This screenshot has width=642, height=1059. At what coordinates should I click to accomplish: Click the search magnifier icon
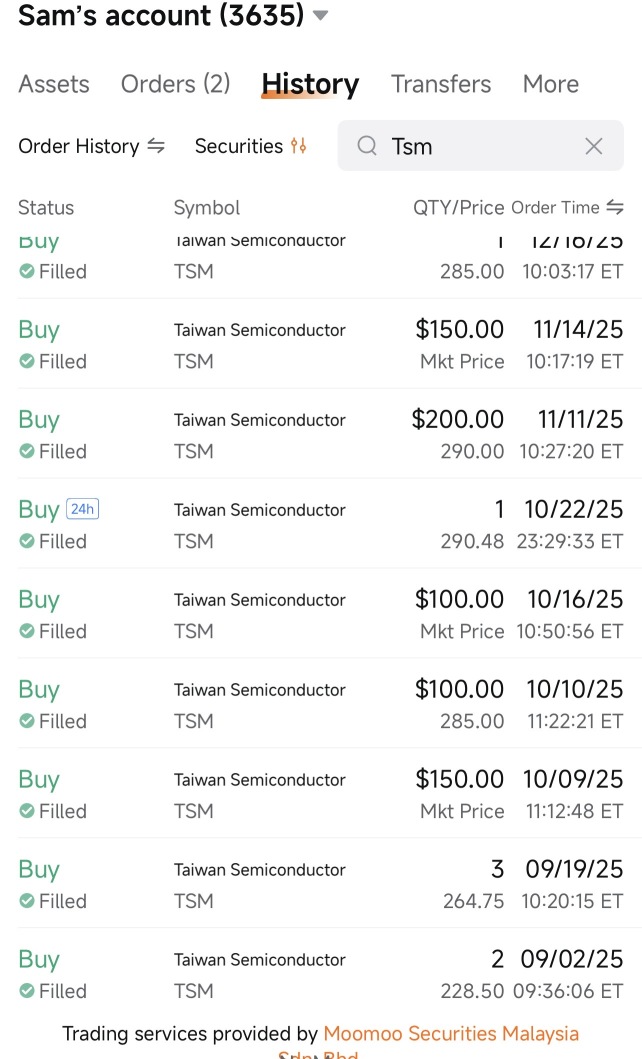click(x=367, y=145)
